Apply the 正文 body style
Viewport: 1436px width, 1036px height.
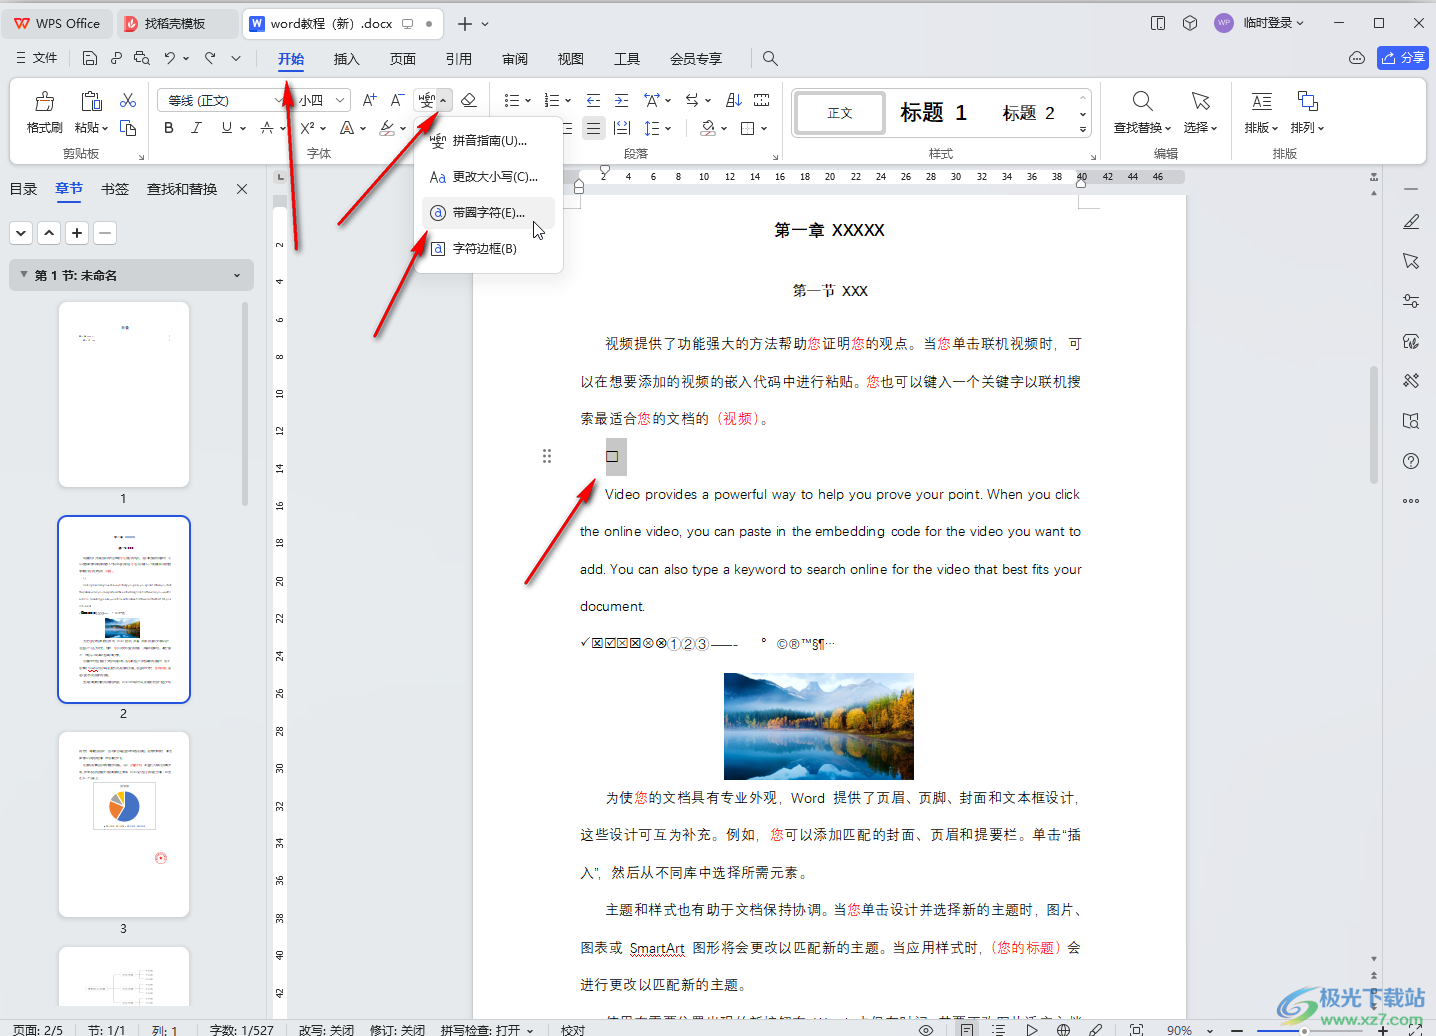pos(840,113)
